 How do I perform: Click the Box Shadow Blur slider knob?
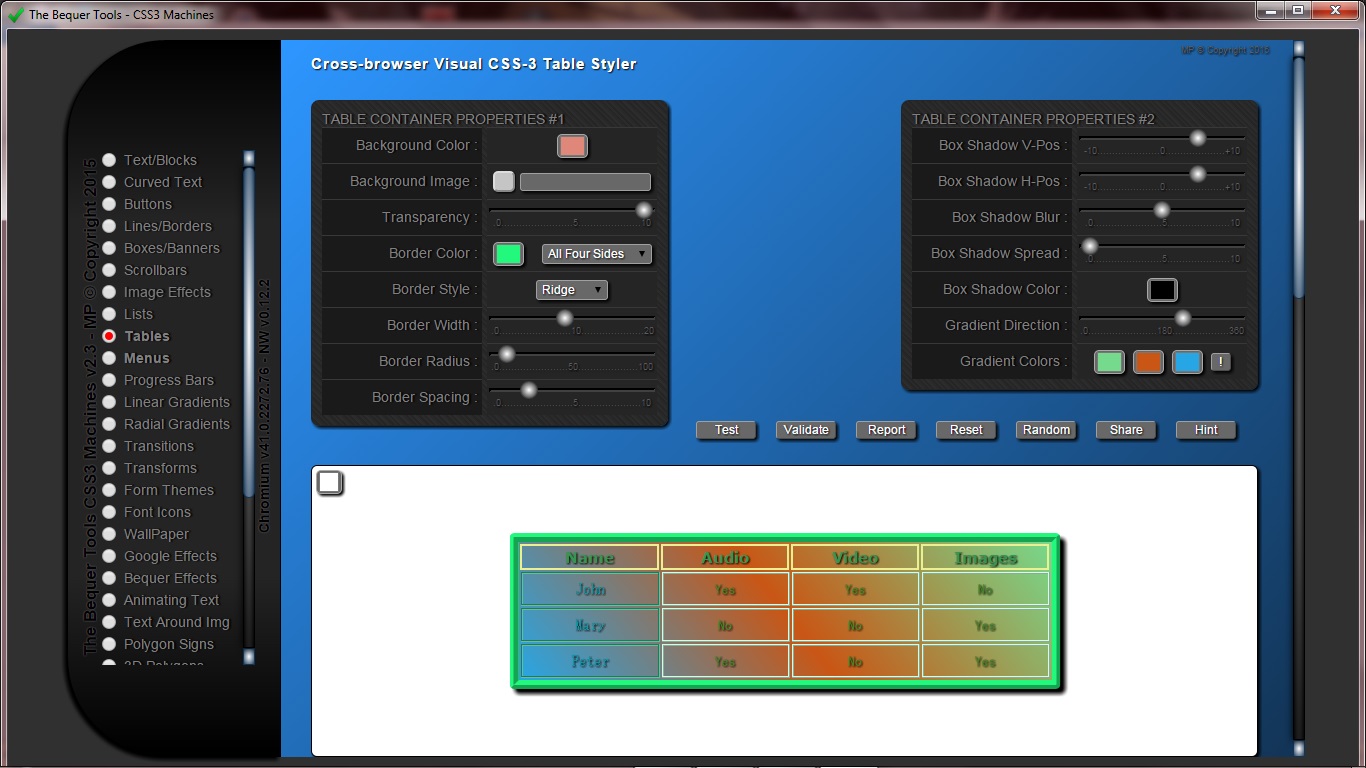(1162, 210)
